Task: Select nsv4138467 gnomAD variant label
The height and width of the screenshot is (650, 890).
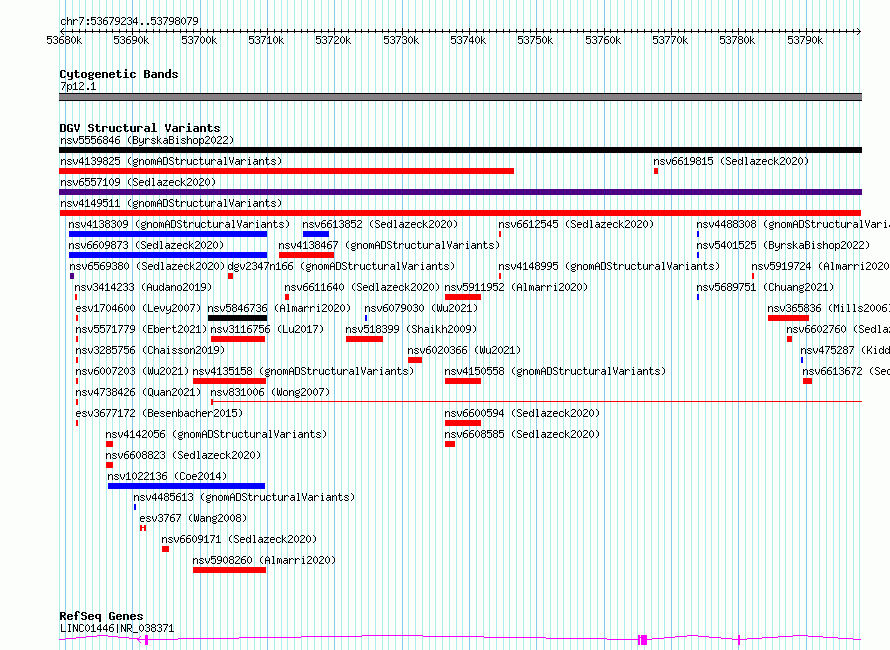Action: pyautogui.click(x=389, y=245)
